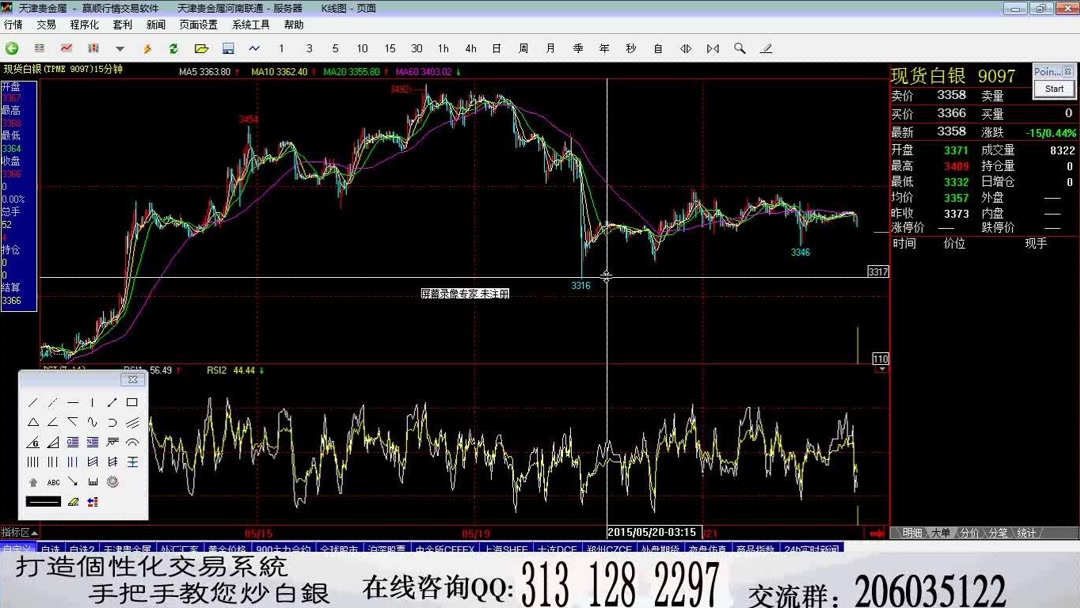This screenshot has height=608, width=1080.
Task: Open the magnifier zoom tool on toolbar
Action: [741, 48]
